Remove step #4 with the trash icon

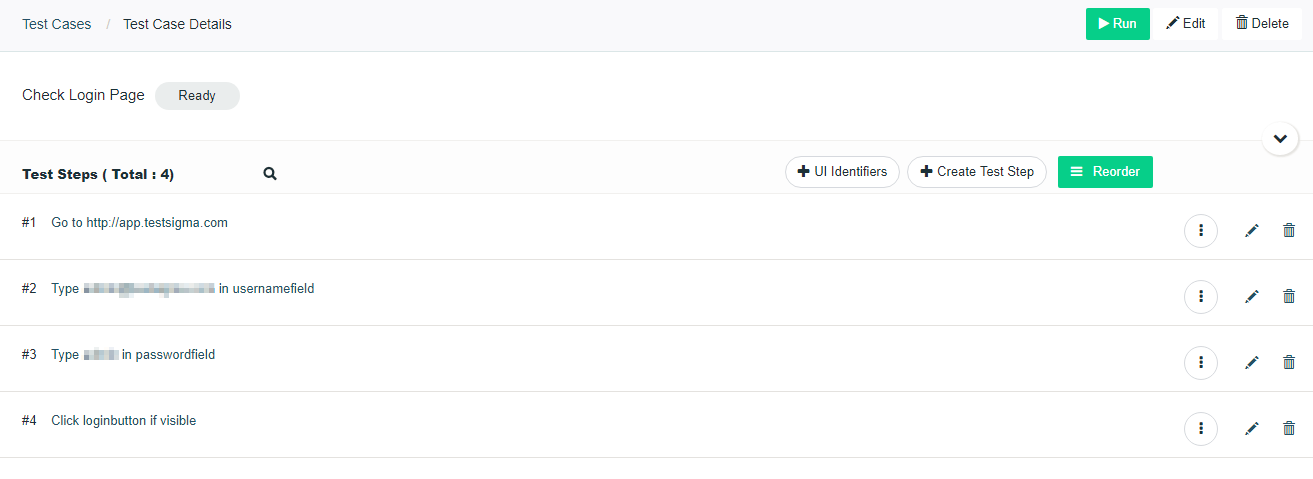1289,428
